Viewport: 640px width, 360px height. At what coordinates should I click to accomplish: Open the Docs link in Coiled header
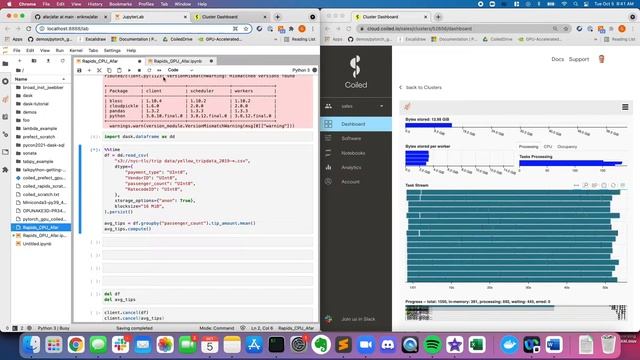click(x=558, y=59)
